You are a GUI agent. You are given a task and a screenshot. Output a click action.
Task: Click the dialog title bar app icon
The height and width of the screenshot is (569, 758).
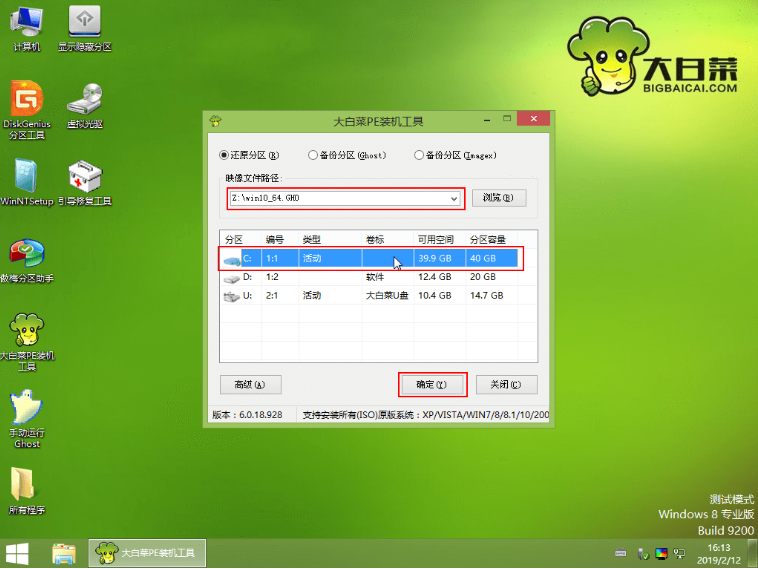pos(216,121)
